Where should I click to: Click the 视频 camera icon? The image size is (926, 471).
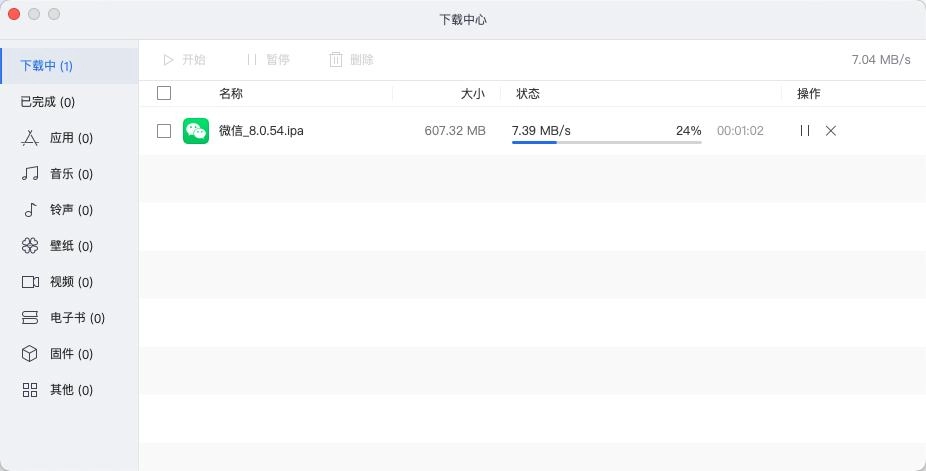coord(30,282)
